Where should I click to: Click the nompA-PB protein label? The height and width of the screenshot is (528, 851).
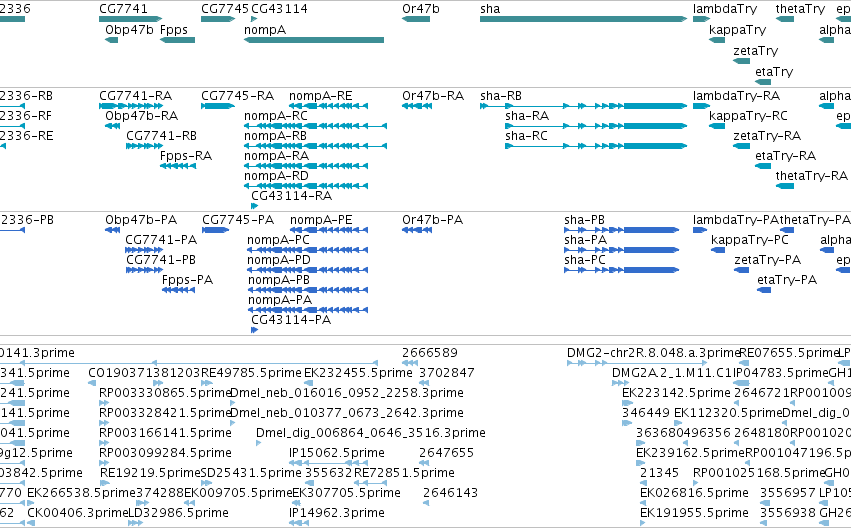278,280
